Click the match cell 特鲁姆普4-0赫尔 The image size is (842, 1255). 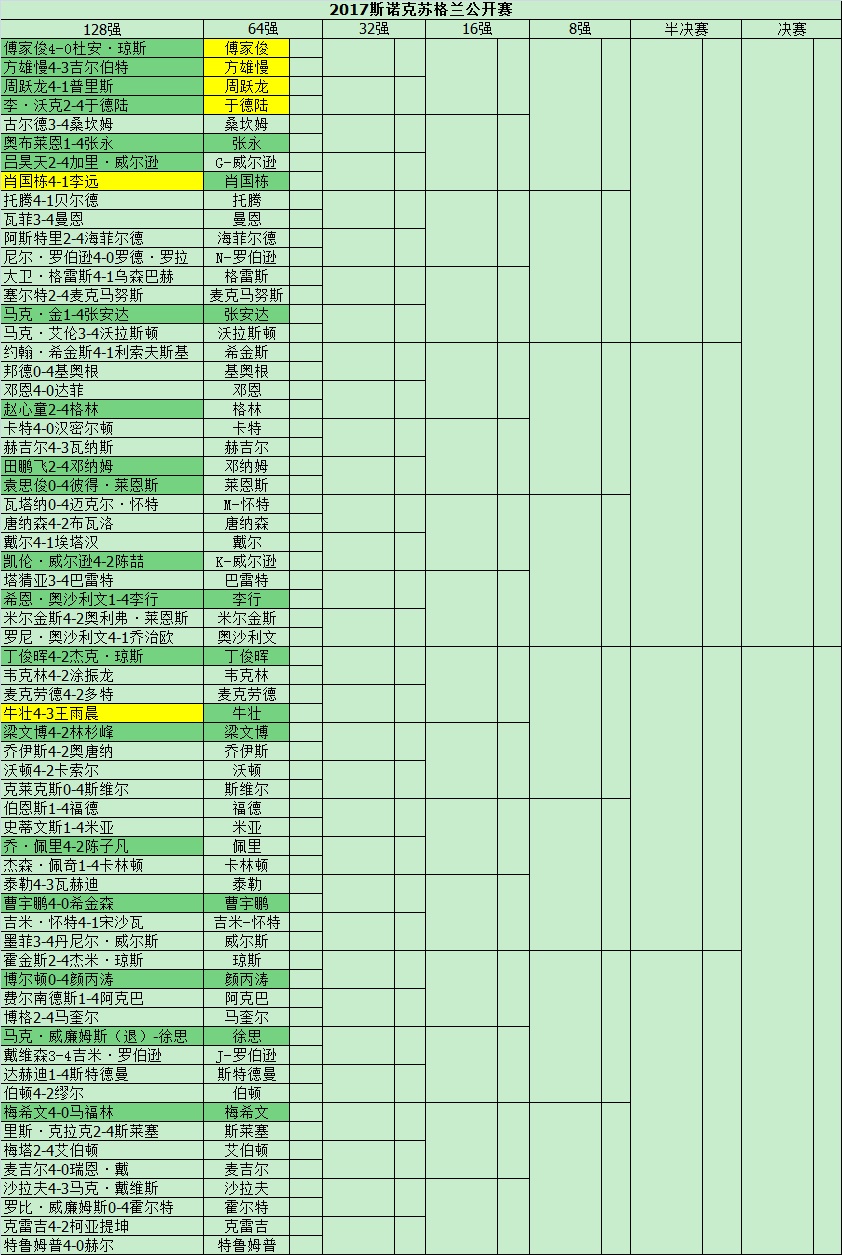tap(102, 1245)
